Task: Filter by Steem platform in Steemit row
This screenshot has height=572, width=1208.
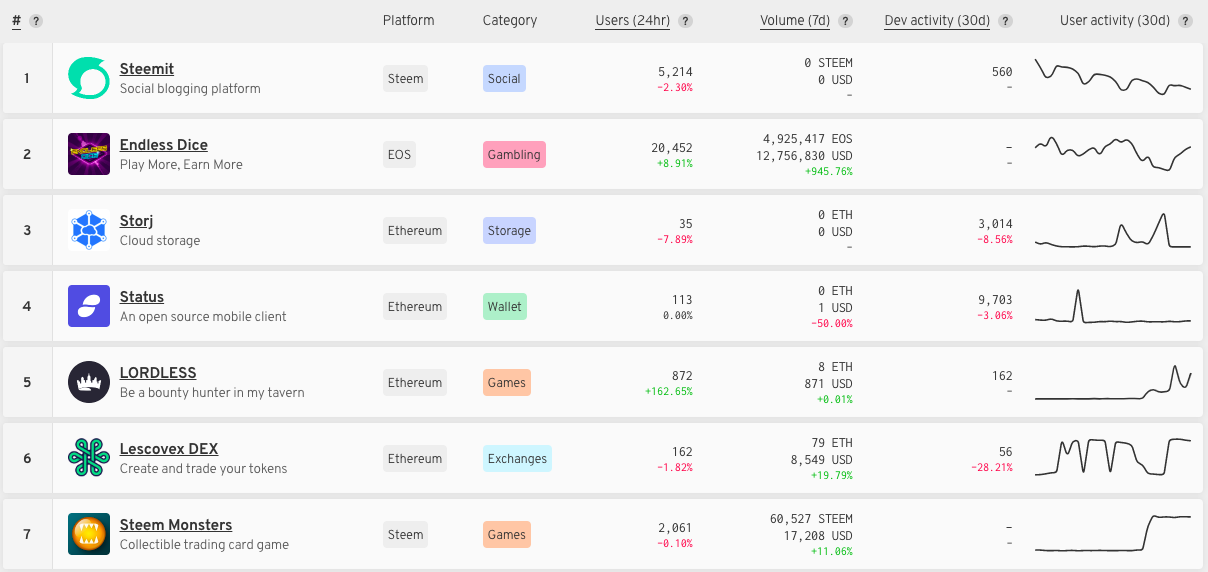Action: click(405, 79)
